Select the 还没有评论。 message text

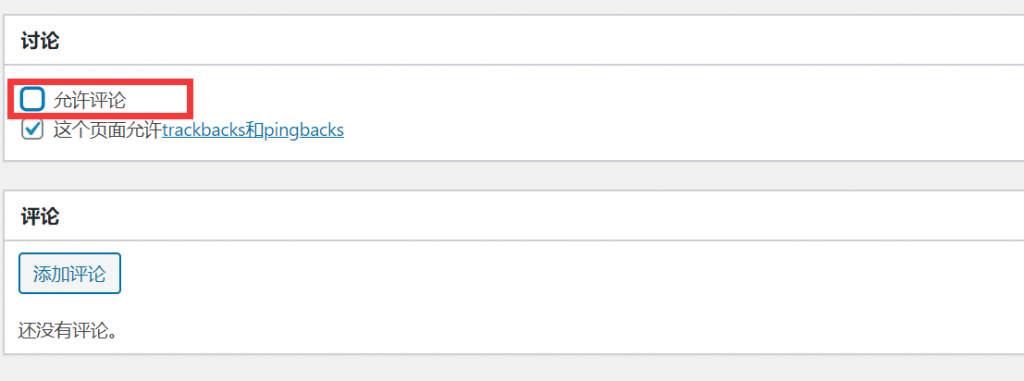click(x=68, y=330)
